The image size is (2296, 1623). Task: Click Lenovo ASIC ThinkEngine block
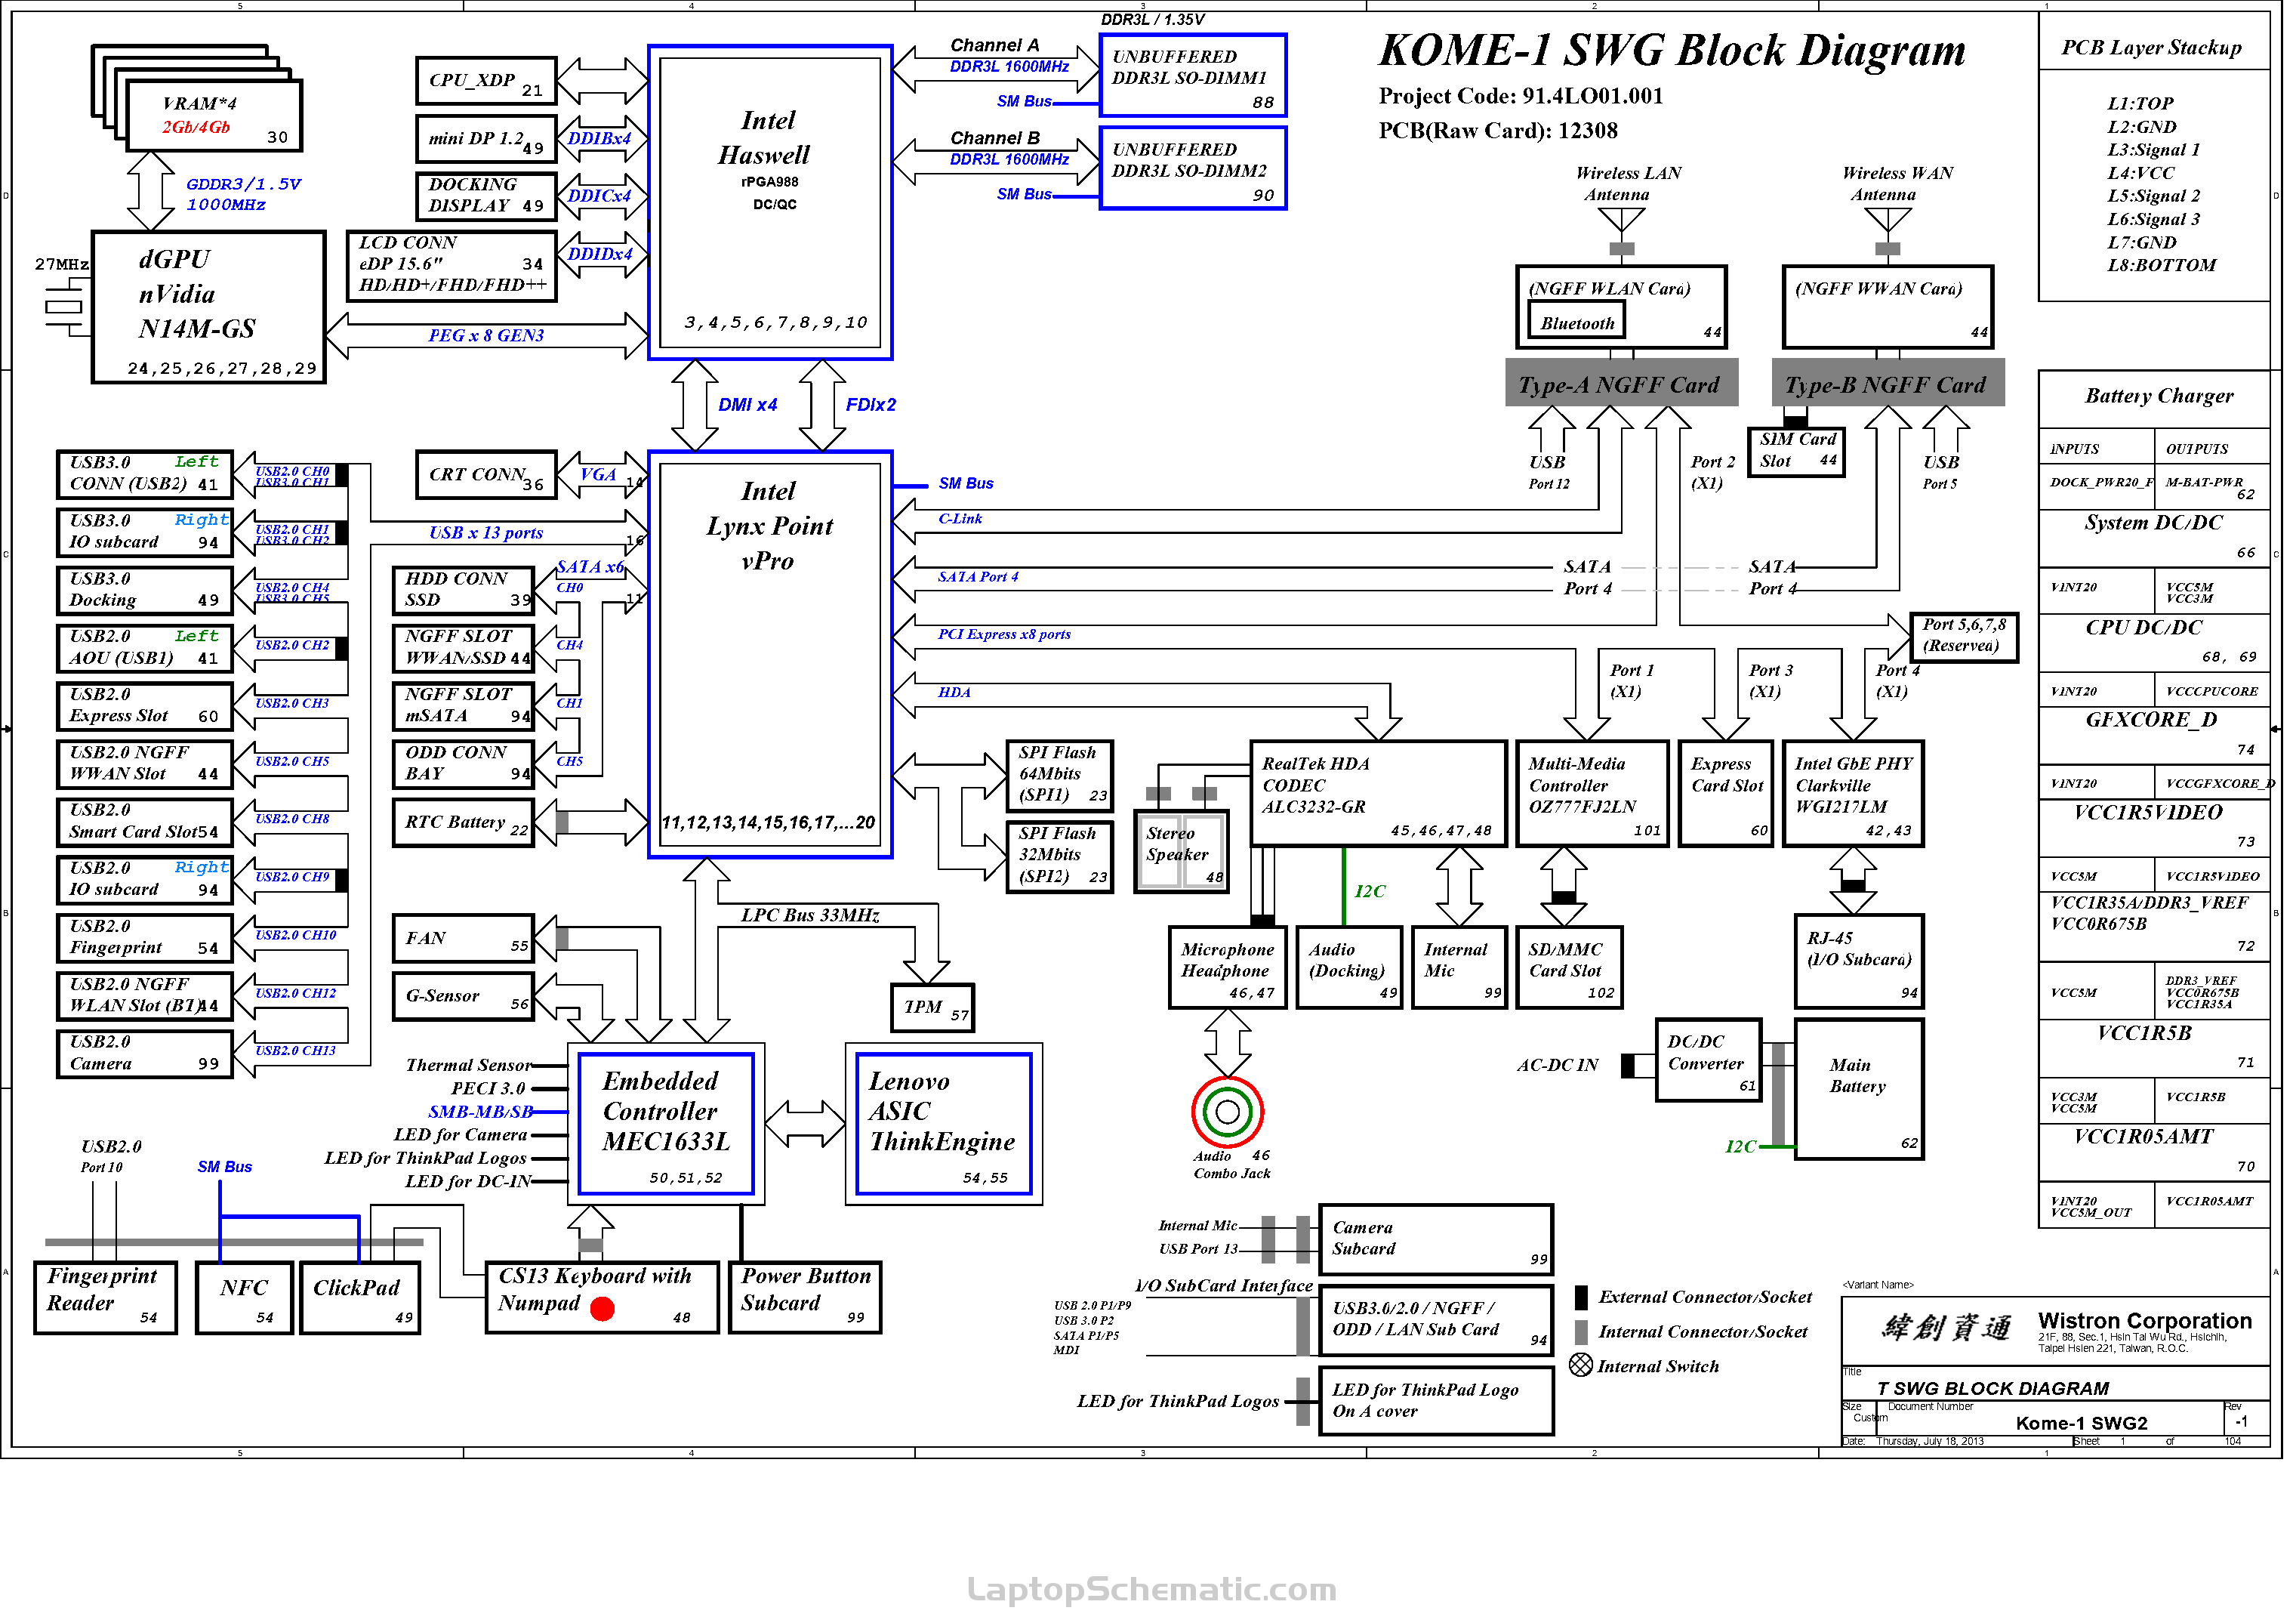944,1125
